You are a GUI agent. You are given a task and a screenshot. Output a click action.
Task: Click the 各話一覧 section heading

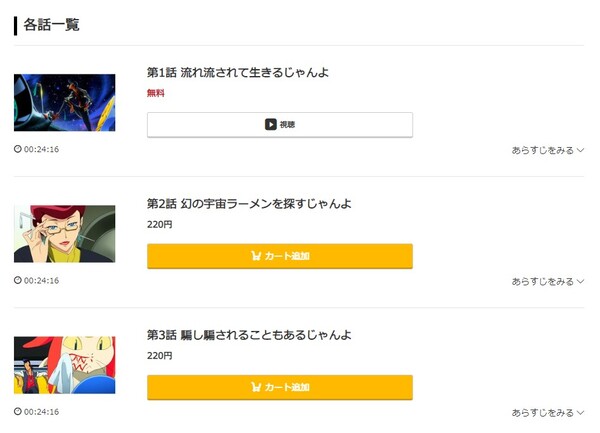coord(52,24)
